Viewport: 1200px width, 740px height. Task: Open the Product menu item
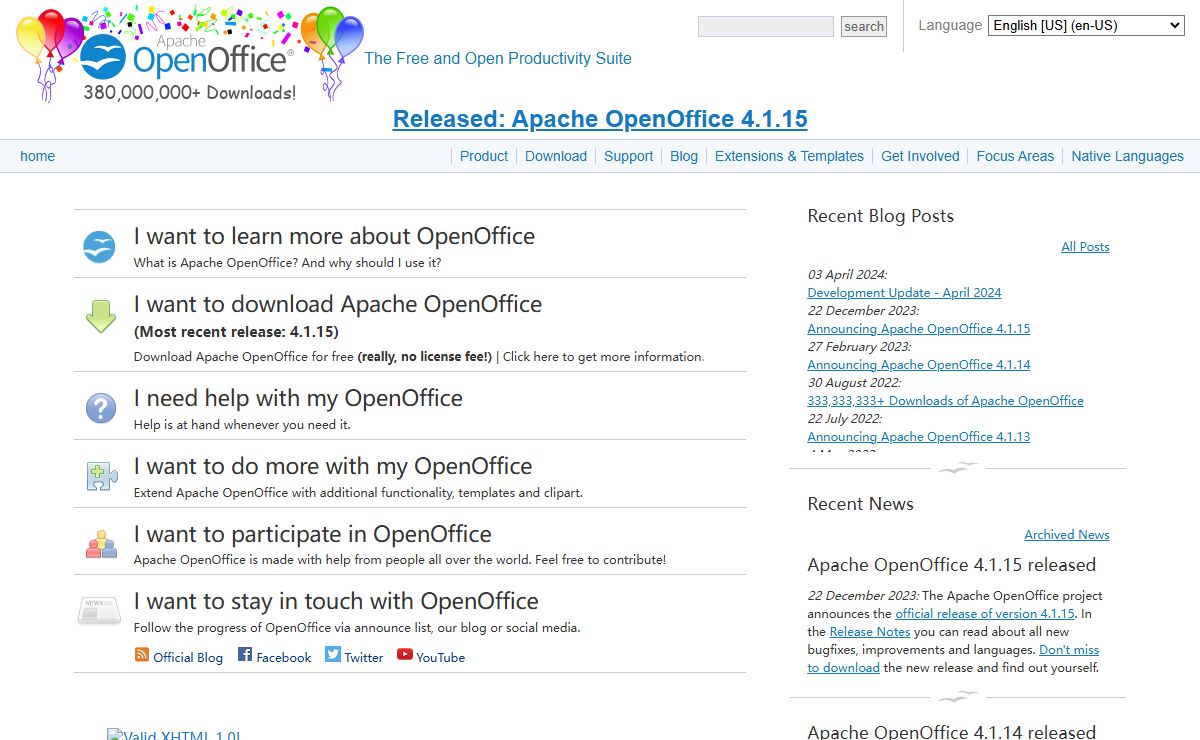point(484,156)
